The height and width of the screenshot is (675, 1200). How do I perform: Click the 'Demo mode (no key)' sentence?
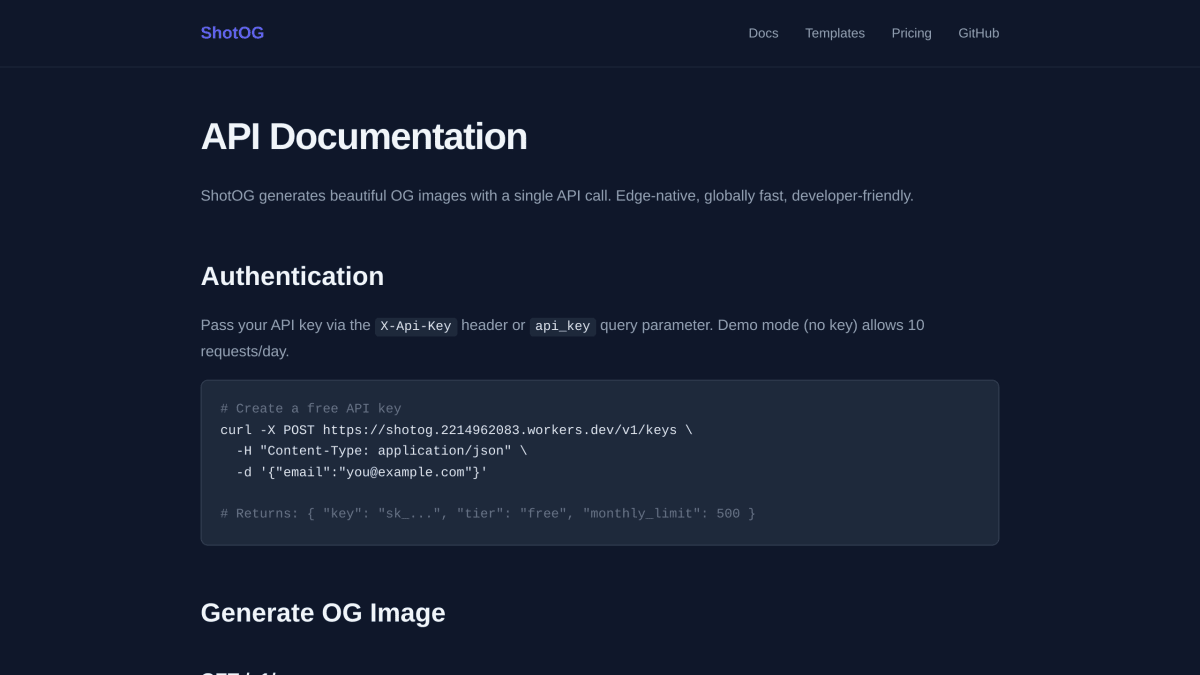click(x=562, y=338)
